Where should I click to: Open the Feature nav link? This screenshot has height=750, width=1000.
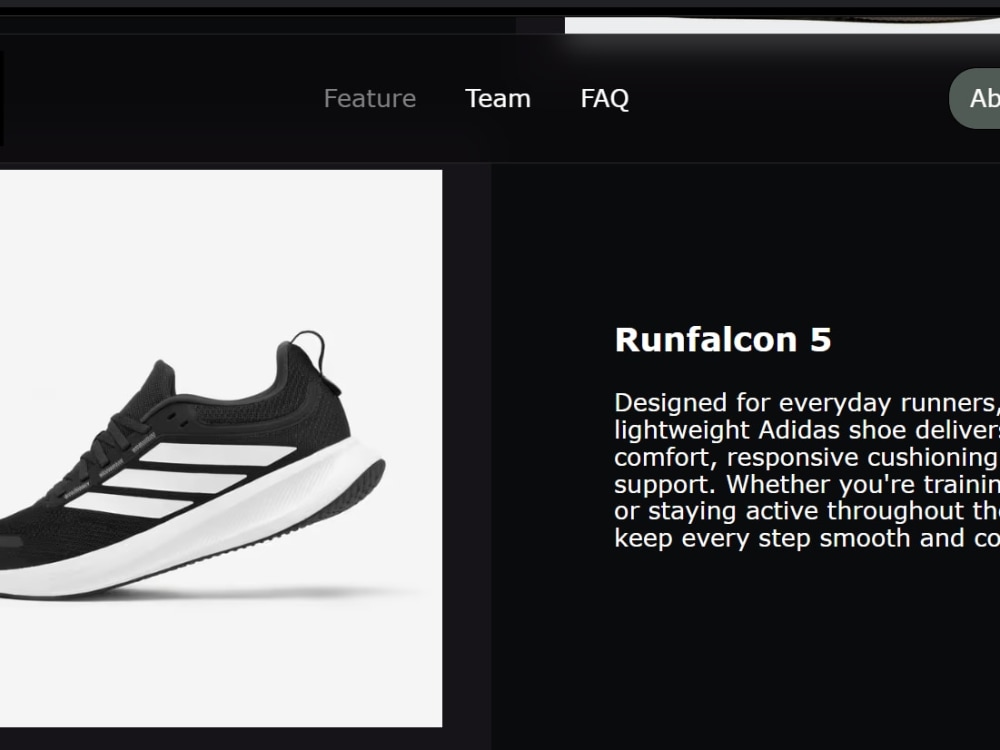tap(370, 99)
